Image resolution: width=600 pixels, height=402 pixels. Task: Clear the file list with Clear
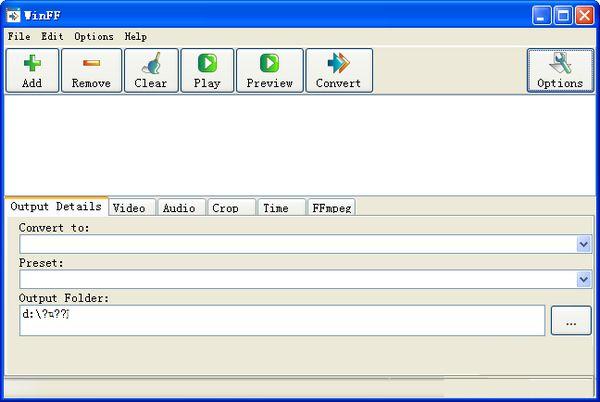[x=151, y=71]
